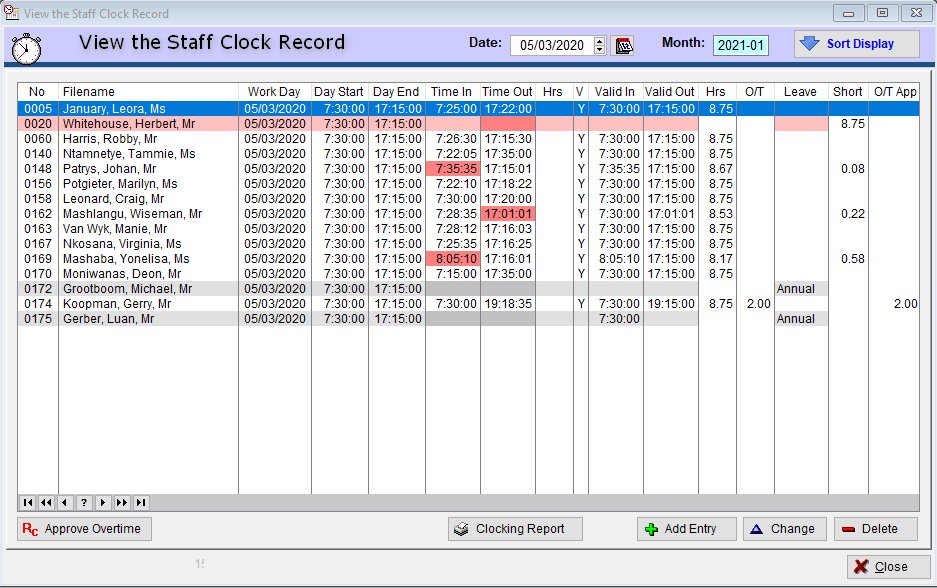Sort by the Filename column header
Viewport: 937px width, 588px height.
coord(148,92)
